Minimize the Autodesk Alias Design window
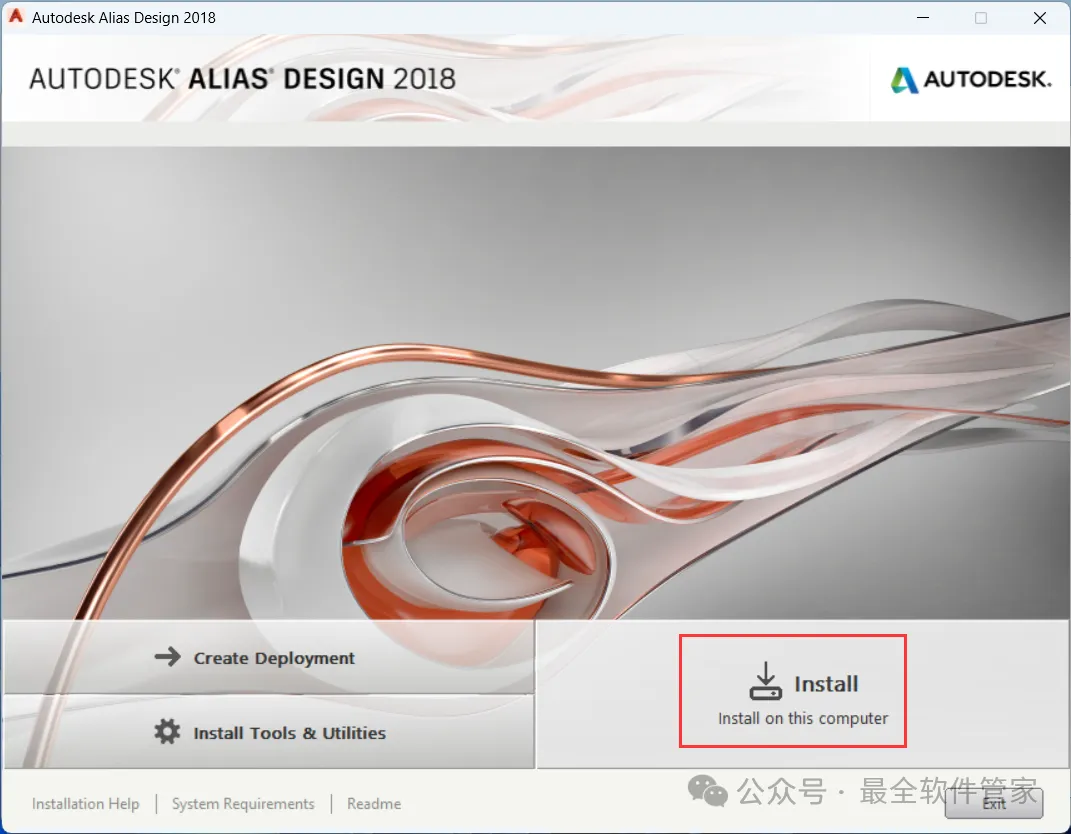1071x834 pixels. pyautogui.click(x=923, y=18)
